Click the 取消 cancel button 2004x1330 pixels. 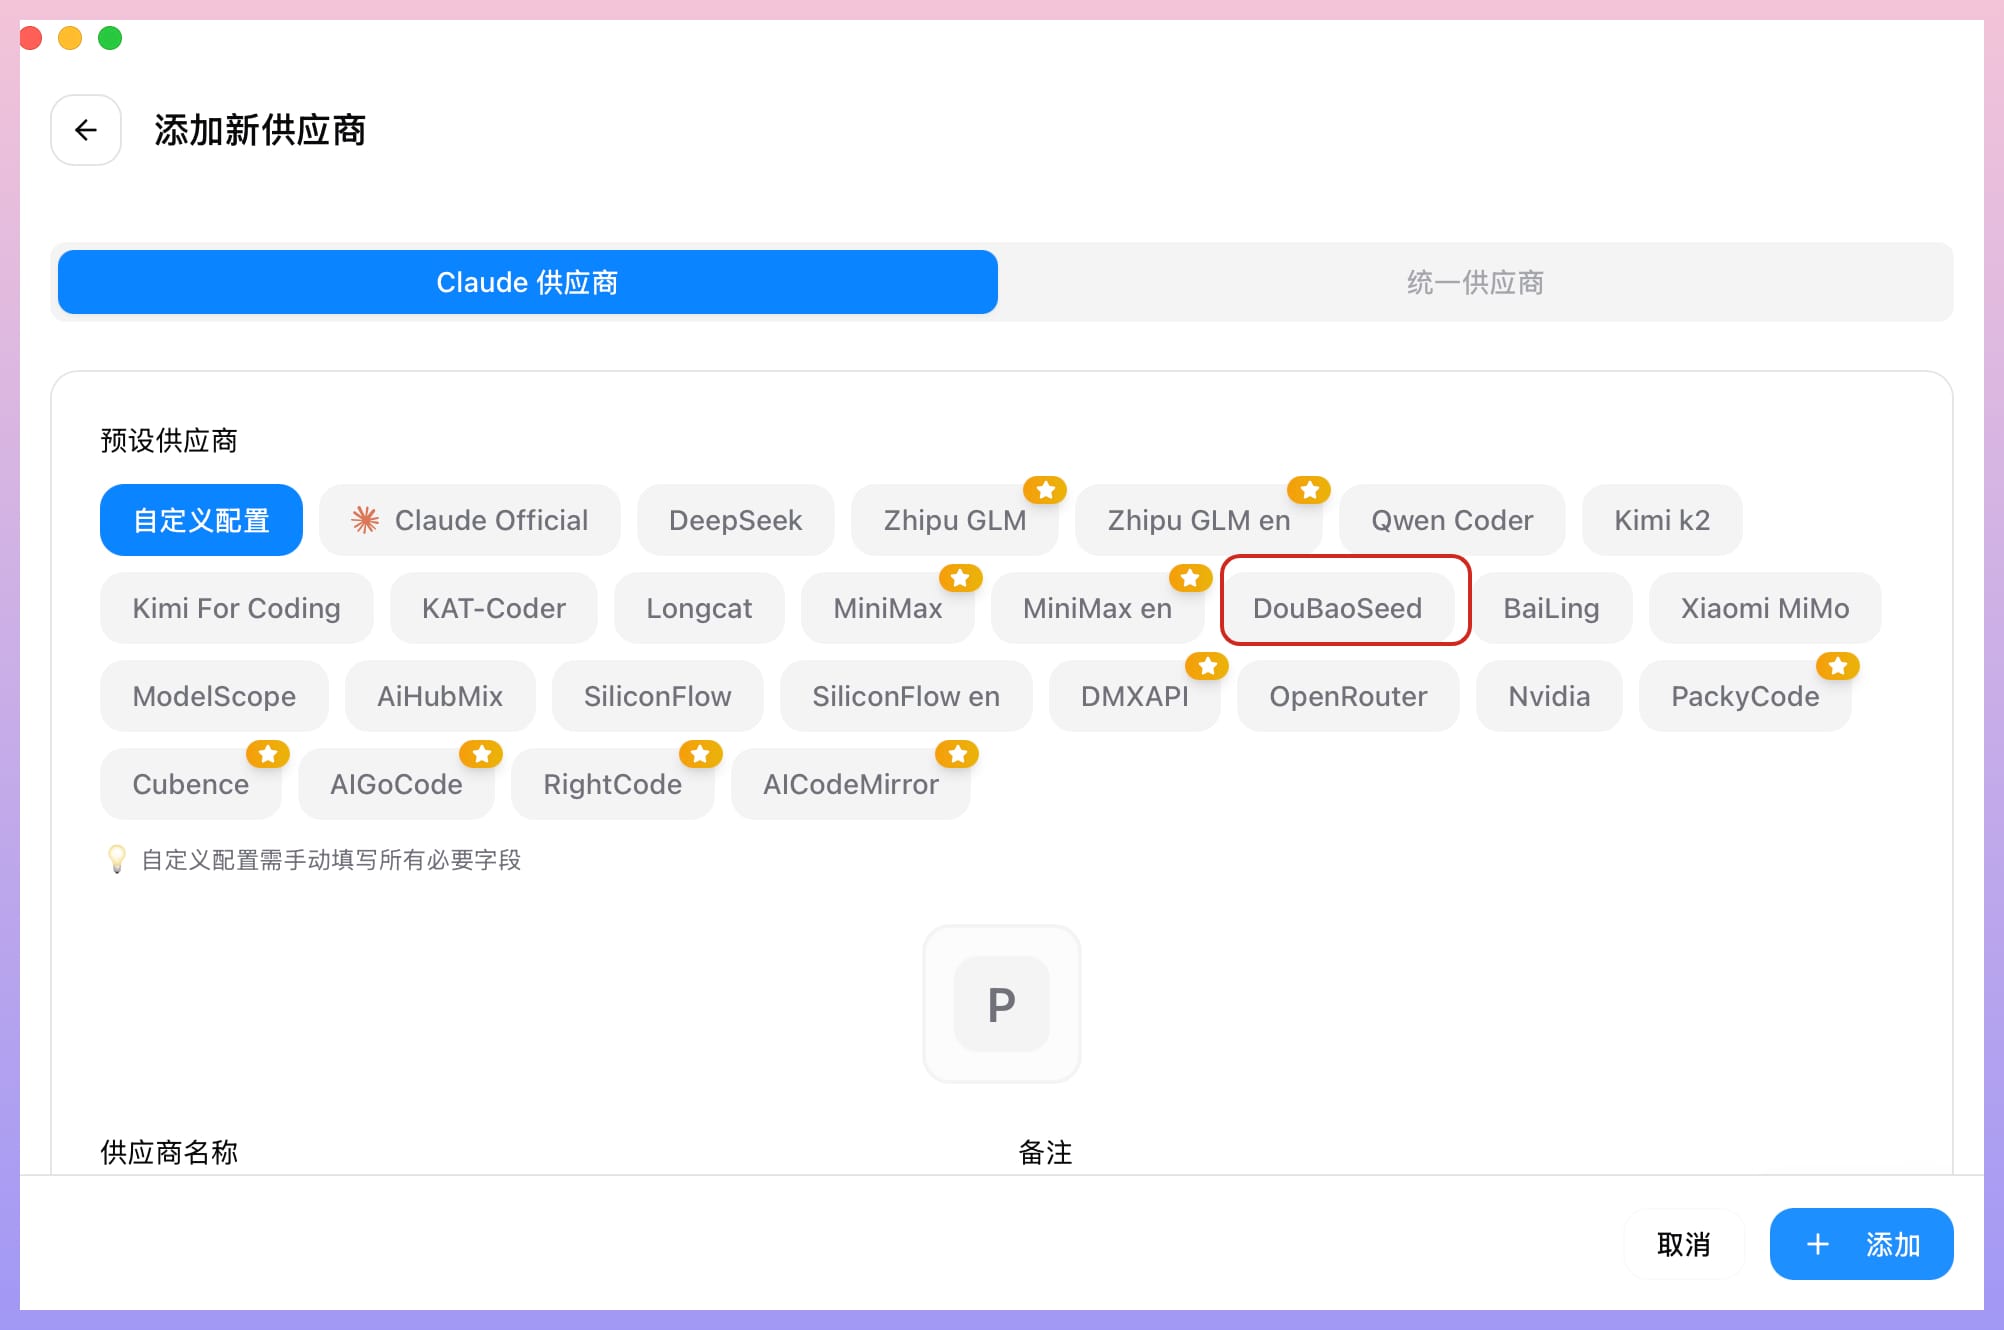(x=1684, y=1244)
